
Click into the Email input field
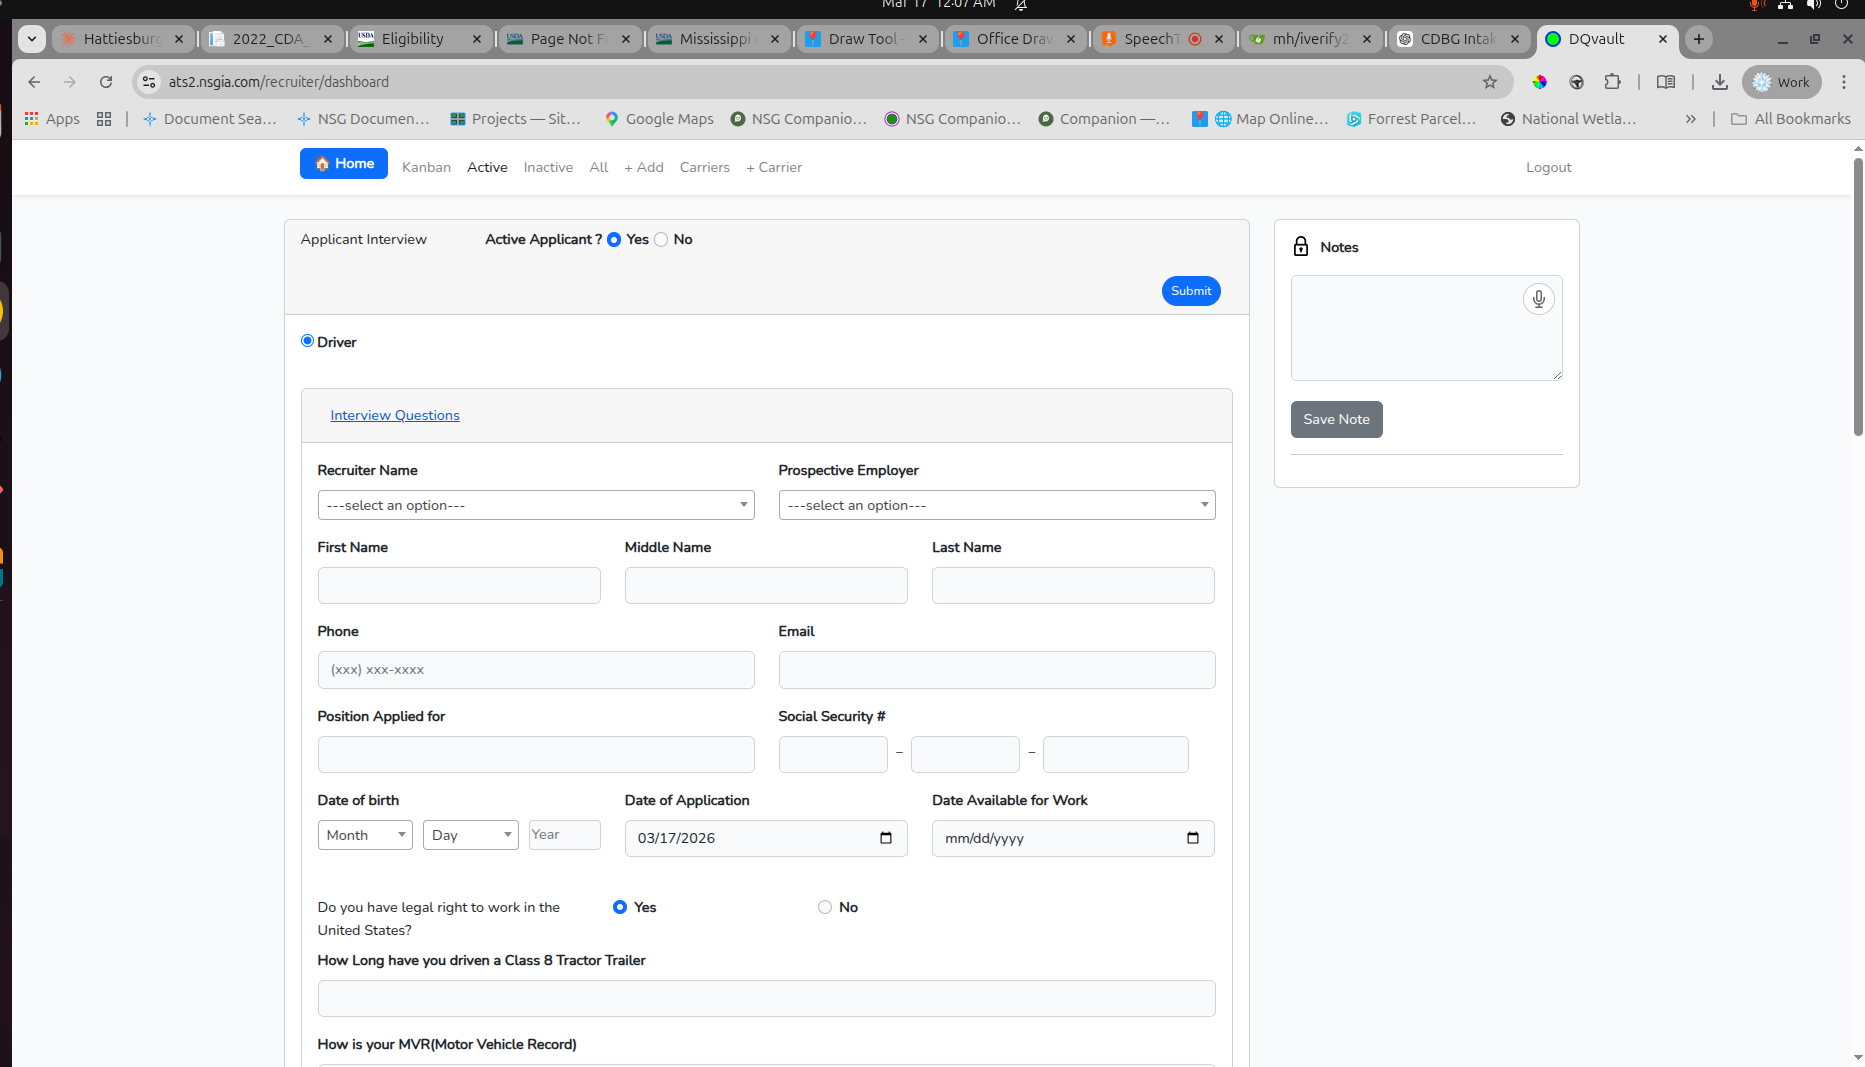point(996,670)
